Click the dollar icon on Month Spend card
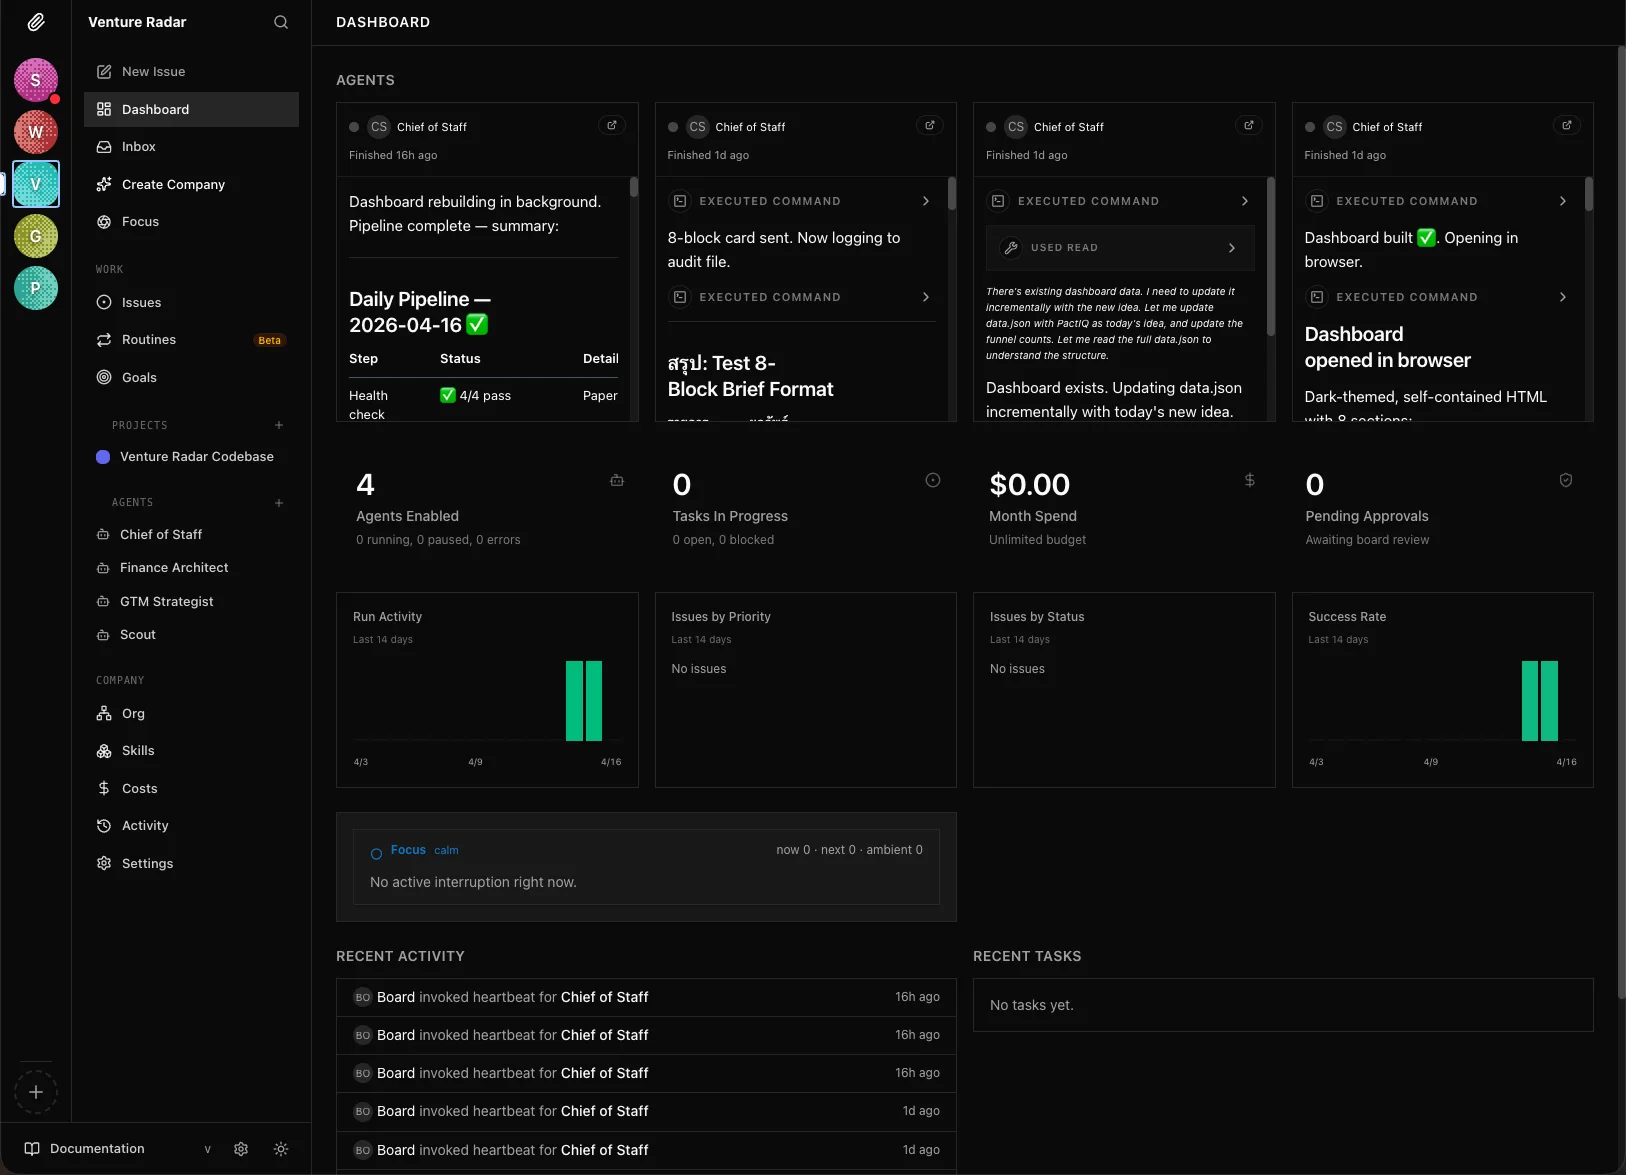This screenshot has width=1626, height=1175. pyautogui.click(x=1249, y=480)
